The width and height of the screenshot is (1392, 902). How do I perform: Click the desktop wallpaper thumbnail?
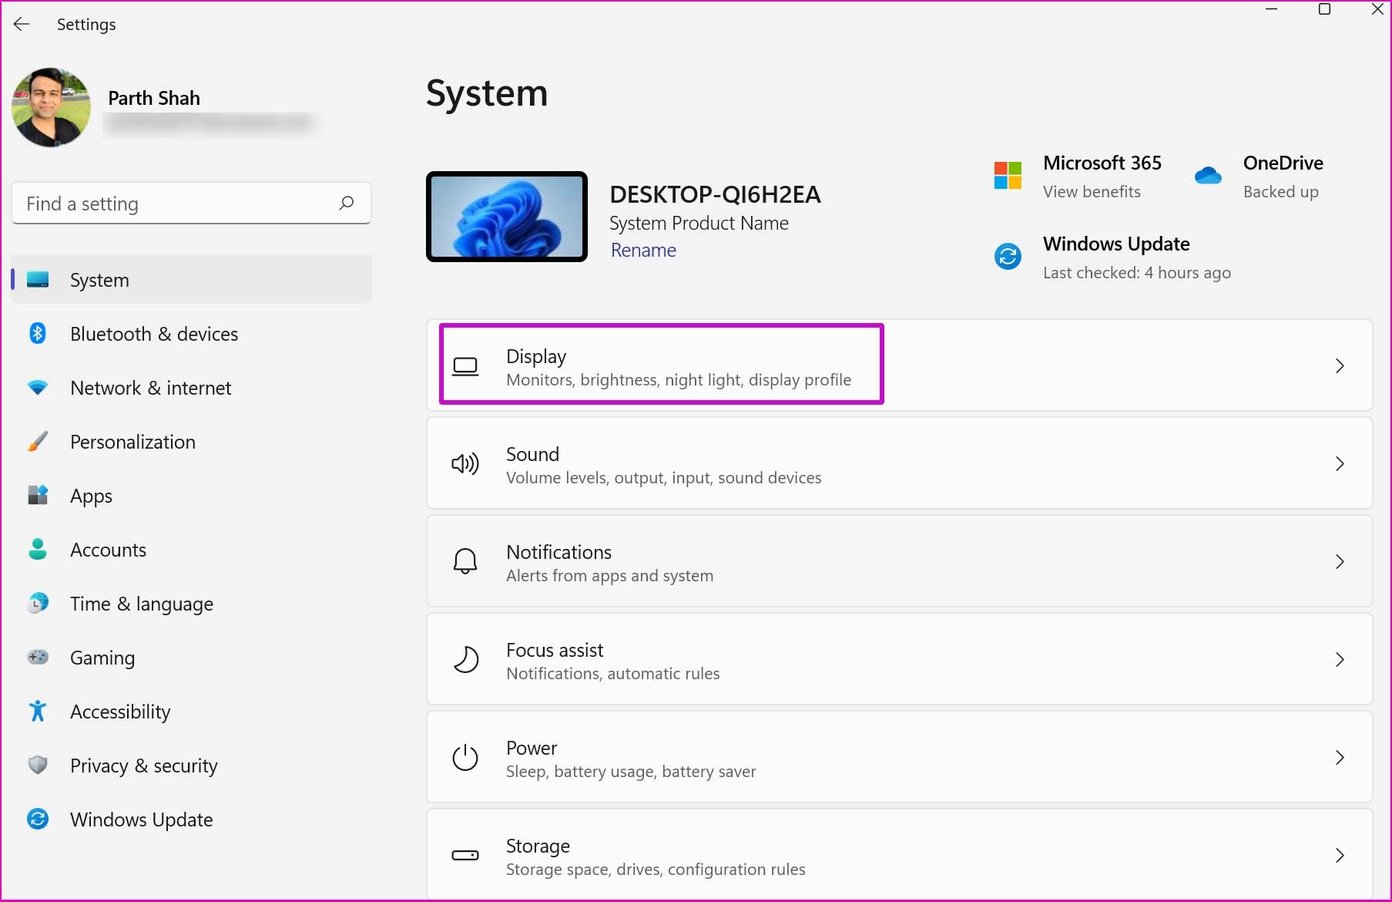coord(507,217)
